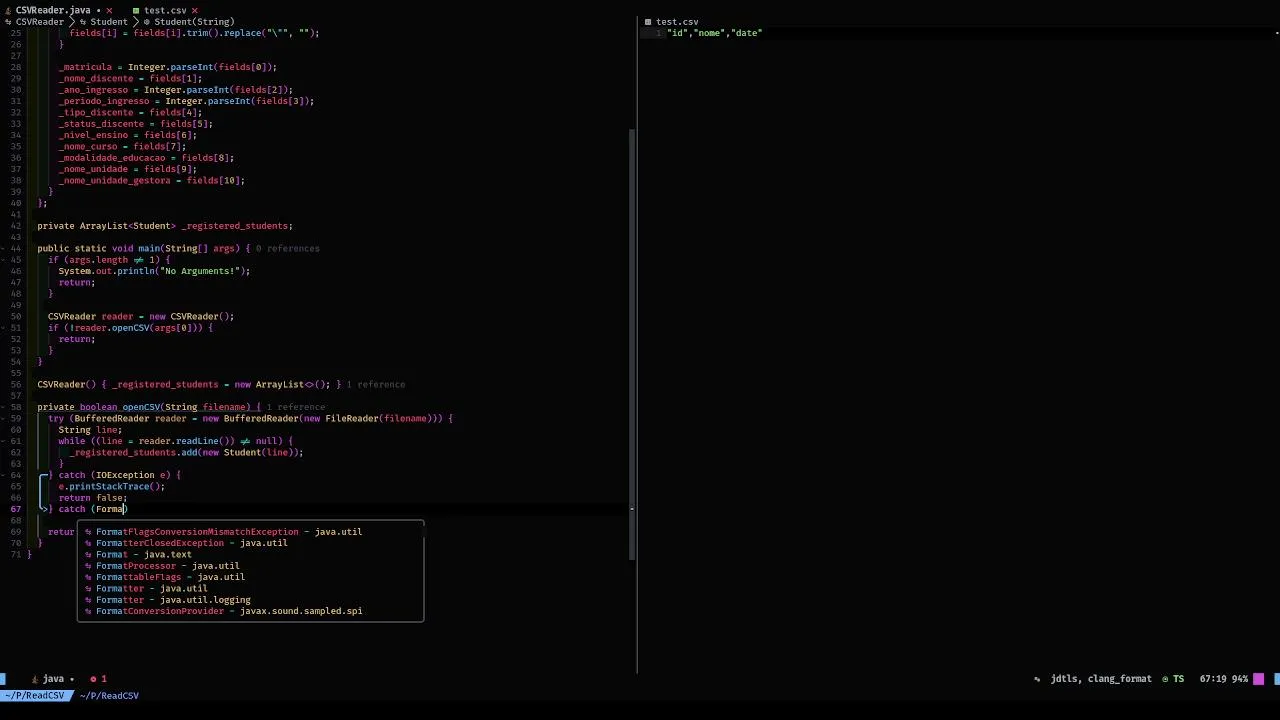Click the error count in status bar

tap(98, 679)
